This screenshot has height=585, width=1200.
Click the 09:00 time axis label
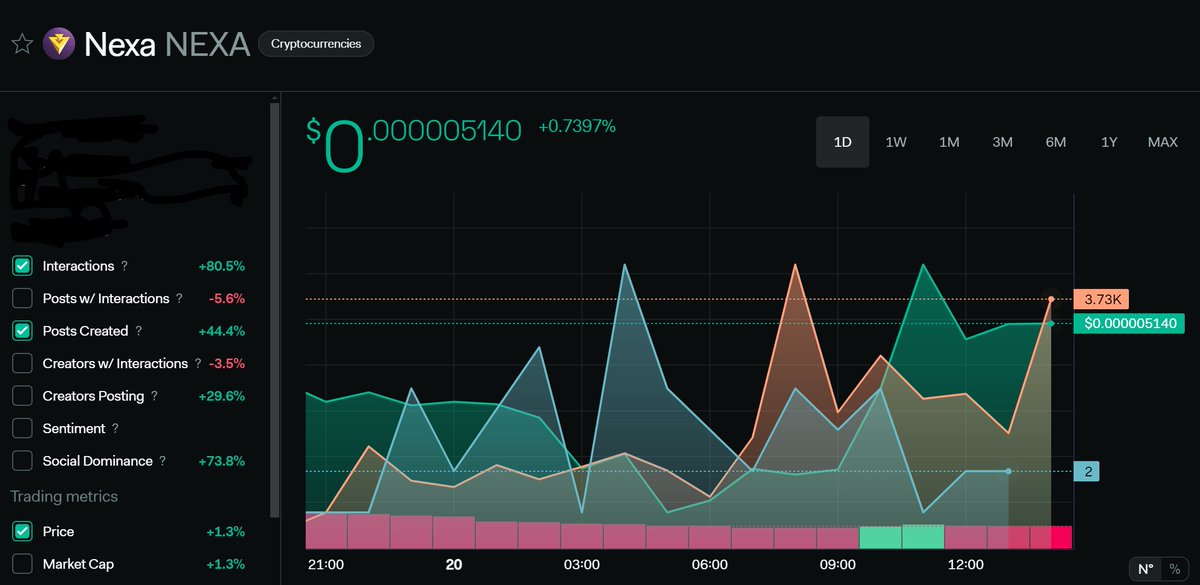pos(837,565)
